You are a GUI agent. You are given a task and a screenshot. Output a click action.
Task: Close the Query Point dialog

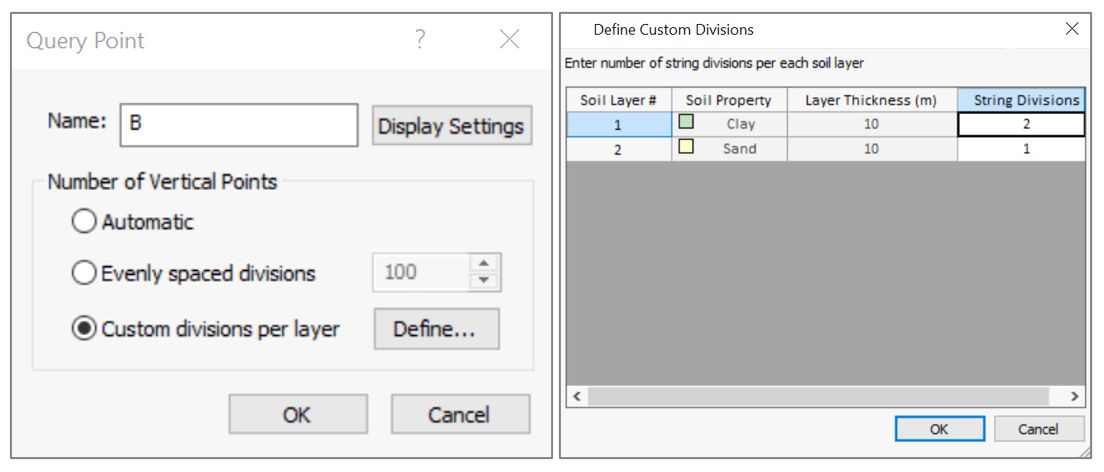509,40
